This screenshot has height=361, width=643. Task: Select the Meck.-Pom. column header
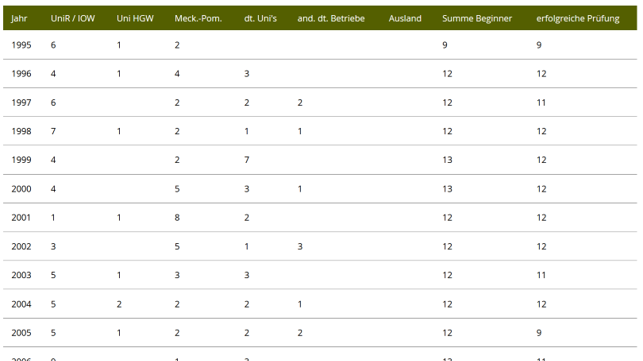[198, 18]
